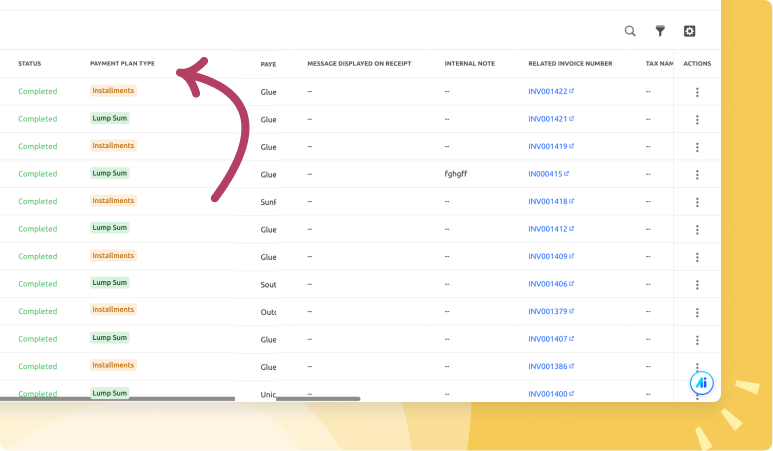
Task: Open the search magnifier icon
Action: point(630,31)
